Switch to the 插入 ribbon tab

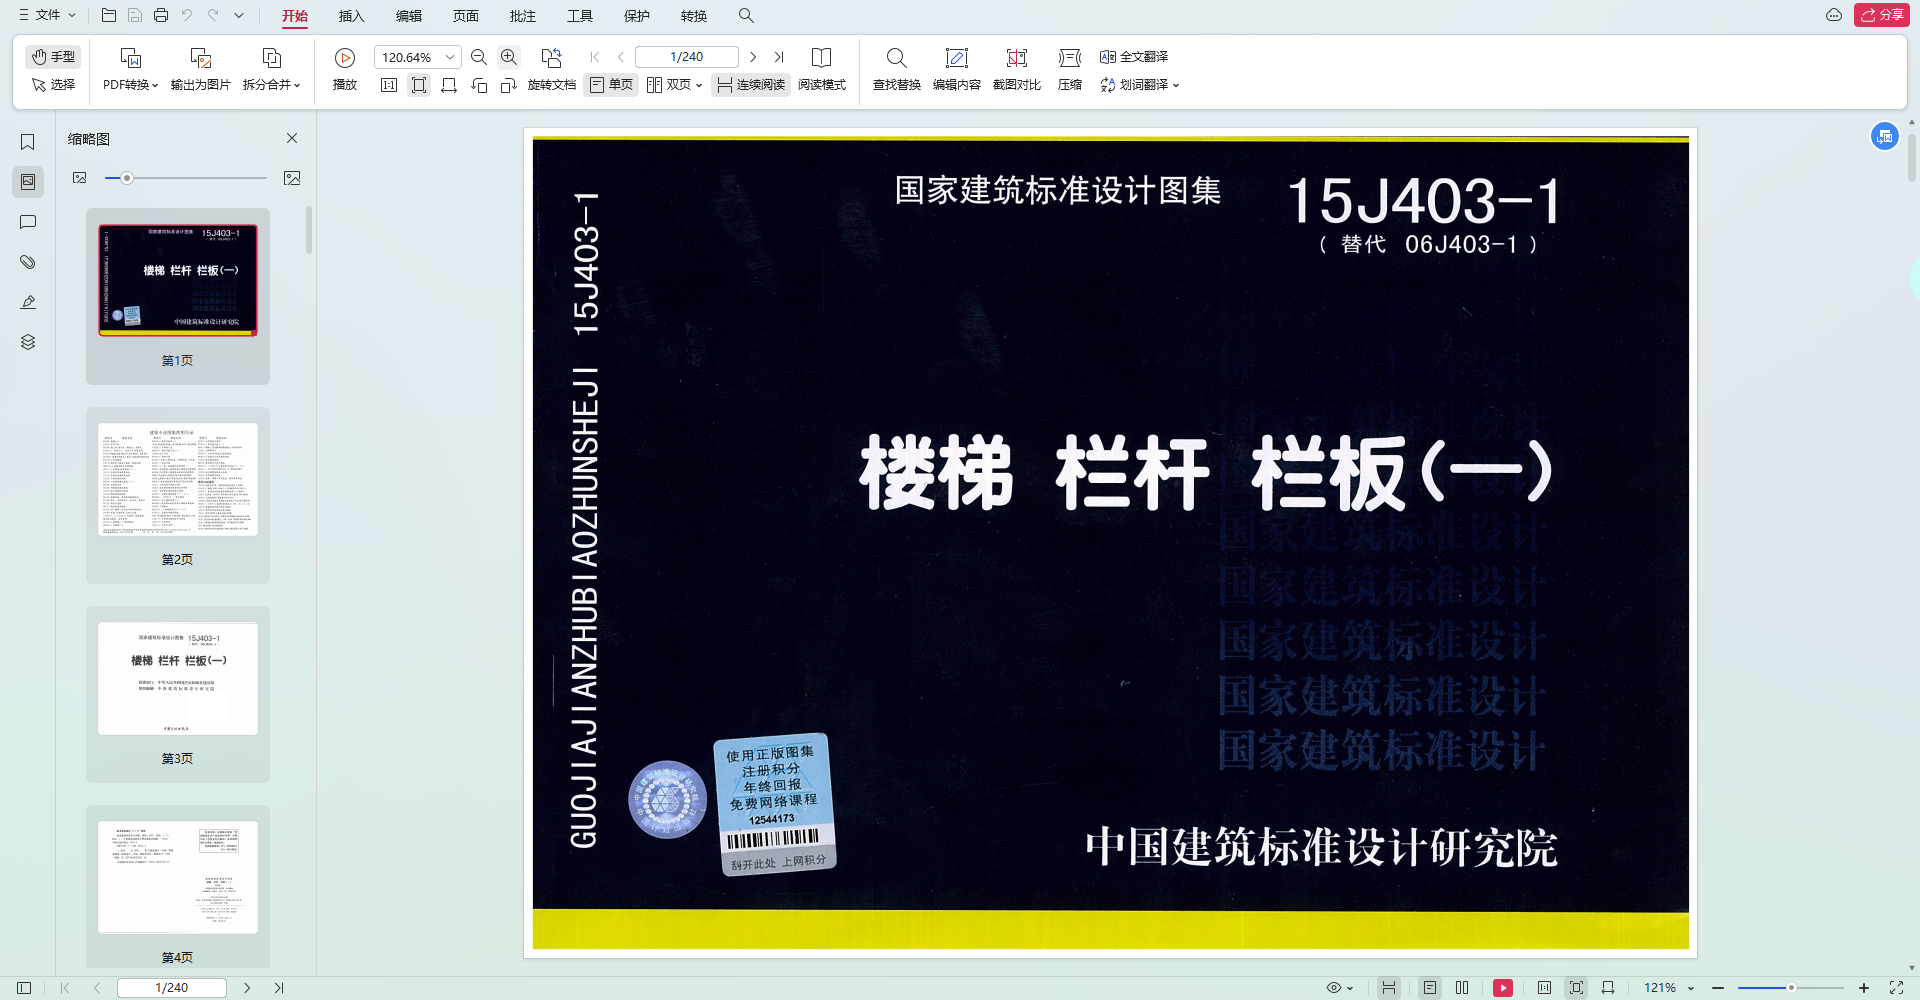pos(352,15)
